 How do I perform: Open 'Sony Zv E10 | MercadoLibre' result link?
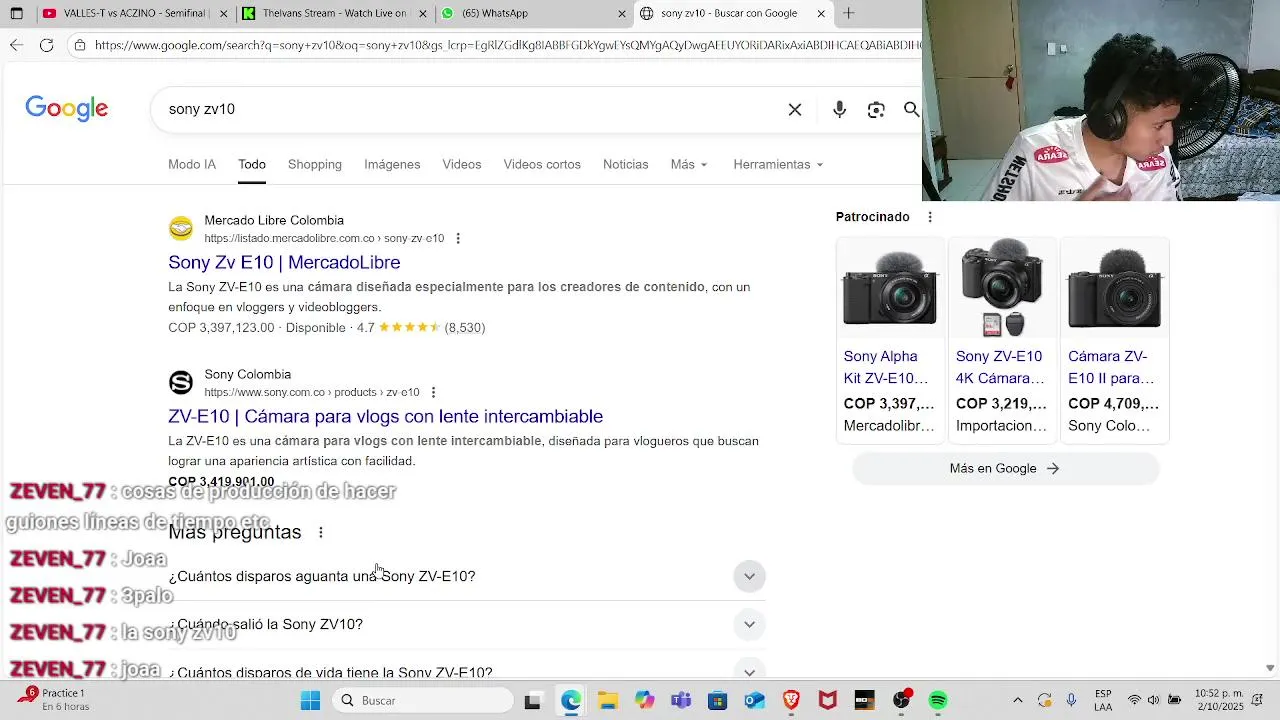tap(284, 263)
